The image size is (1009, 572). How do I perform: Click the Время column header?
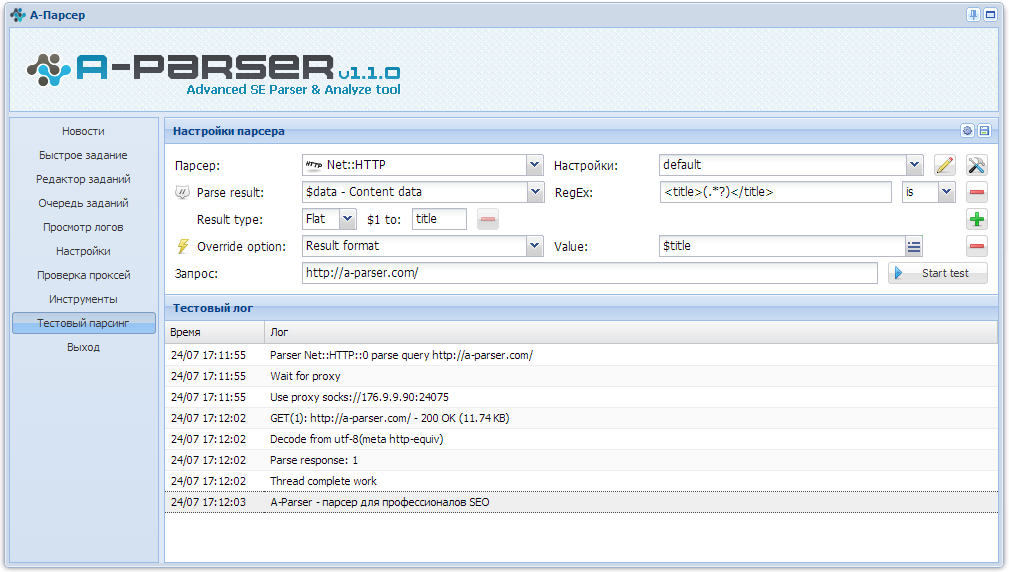[x=214, y=333]
